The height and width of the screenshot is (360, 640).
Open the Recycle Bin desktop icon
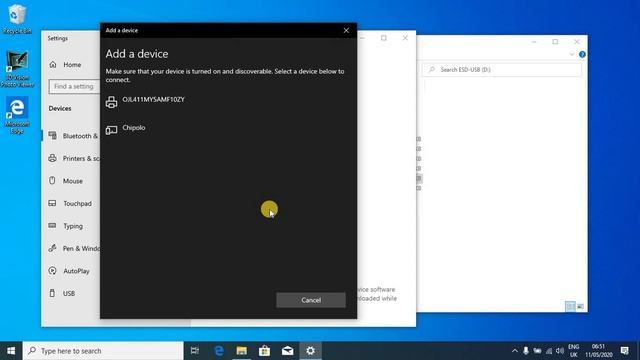[17, 19]
